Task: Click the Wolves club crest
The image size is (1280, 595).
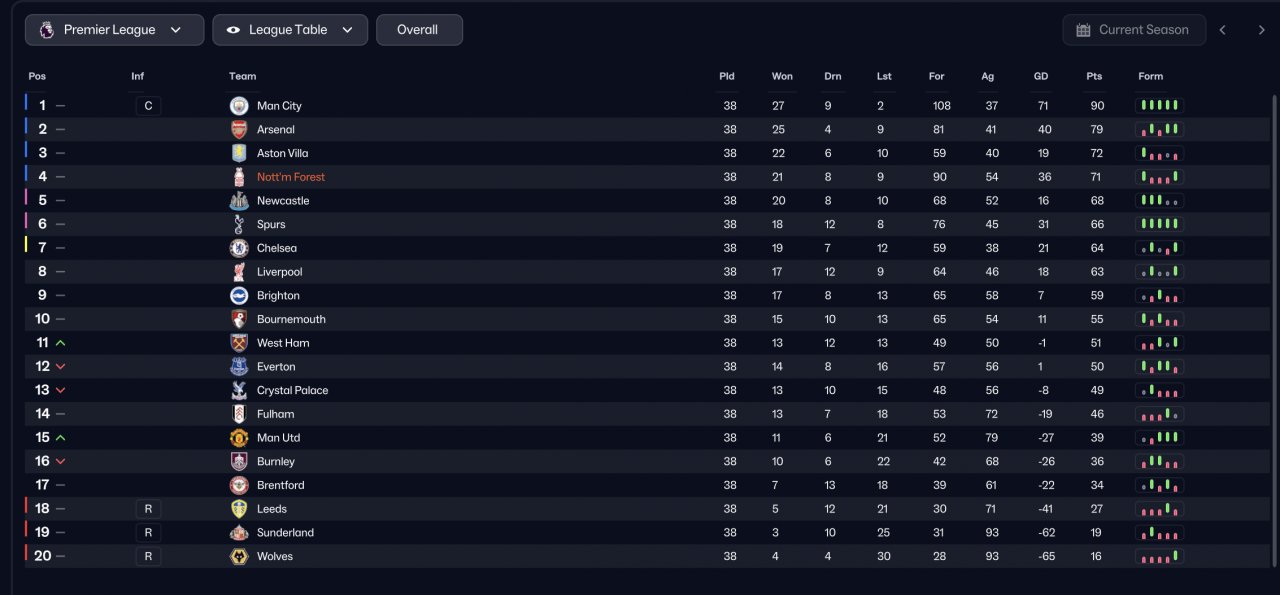Action: click(x=238, y=556)
